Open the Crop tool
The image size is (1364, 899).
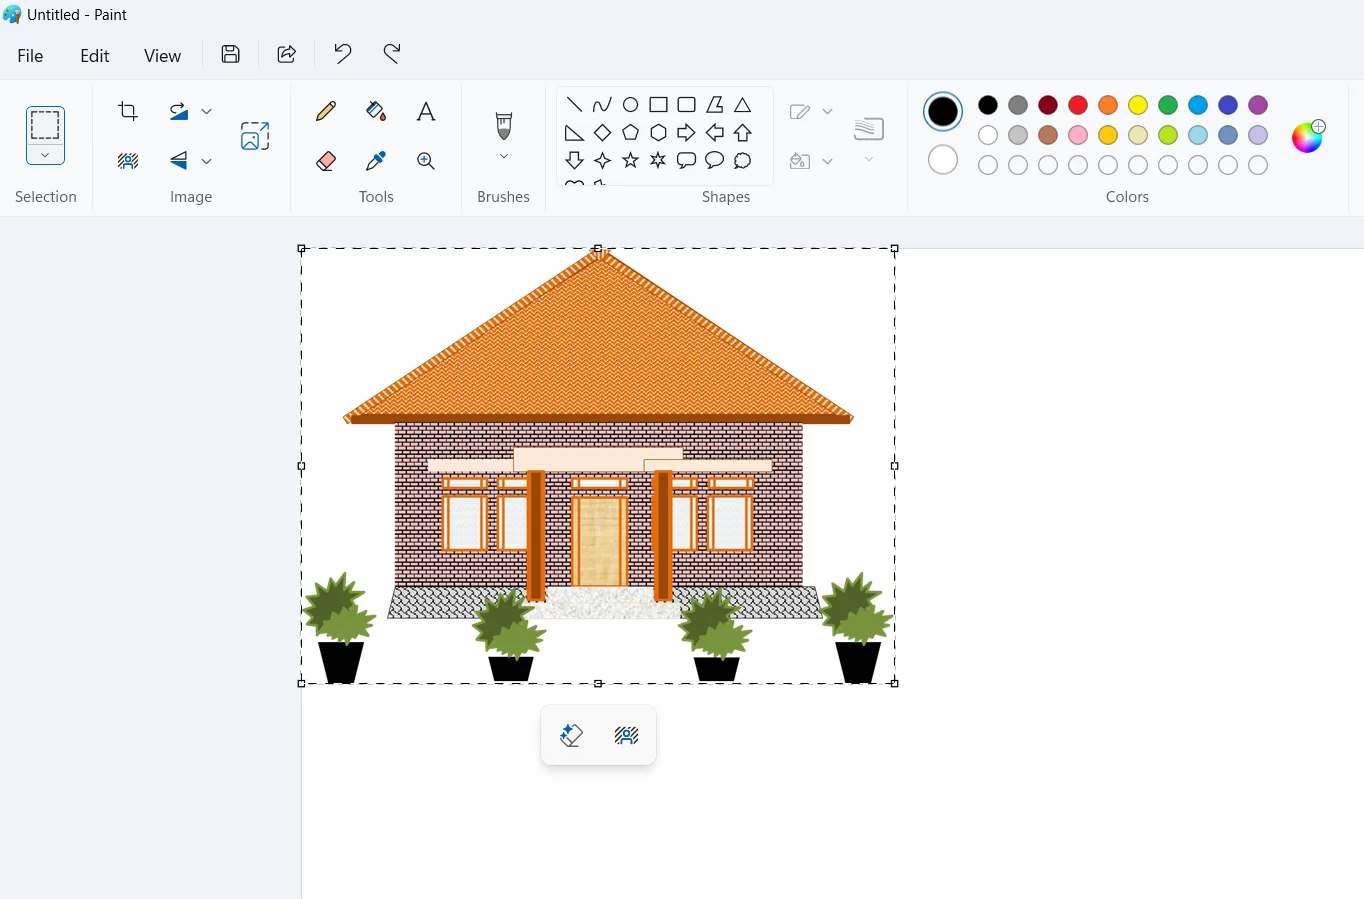point(127,111)
